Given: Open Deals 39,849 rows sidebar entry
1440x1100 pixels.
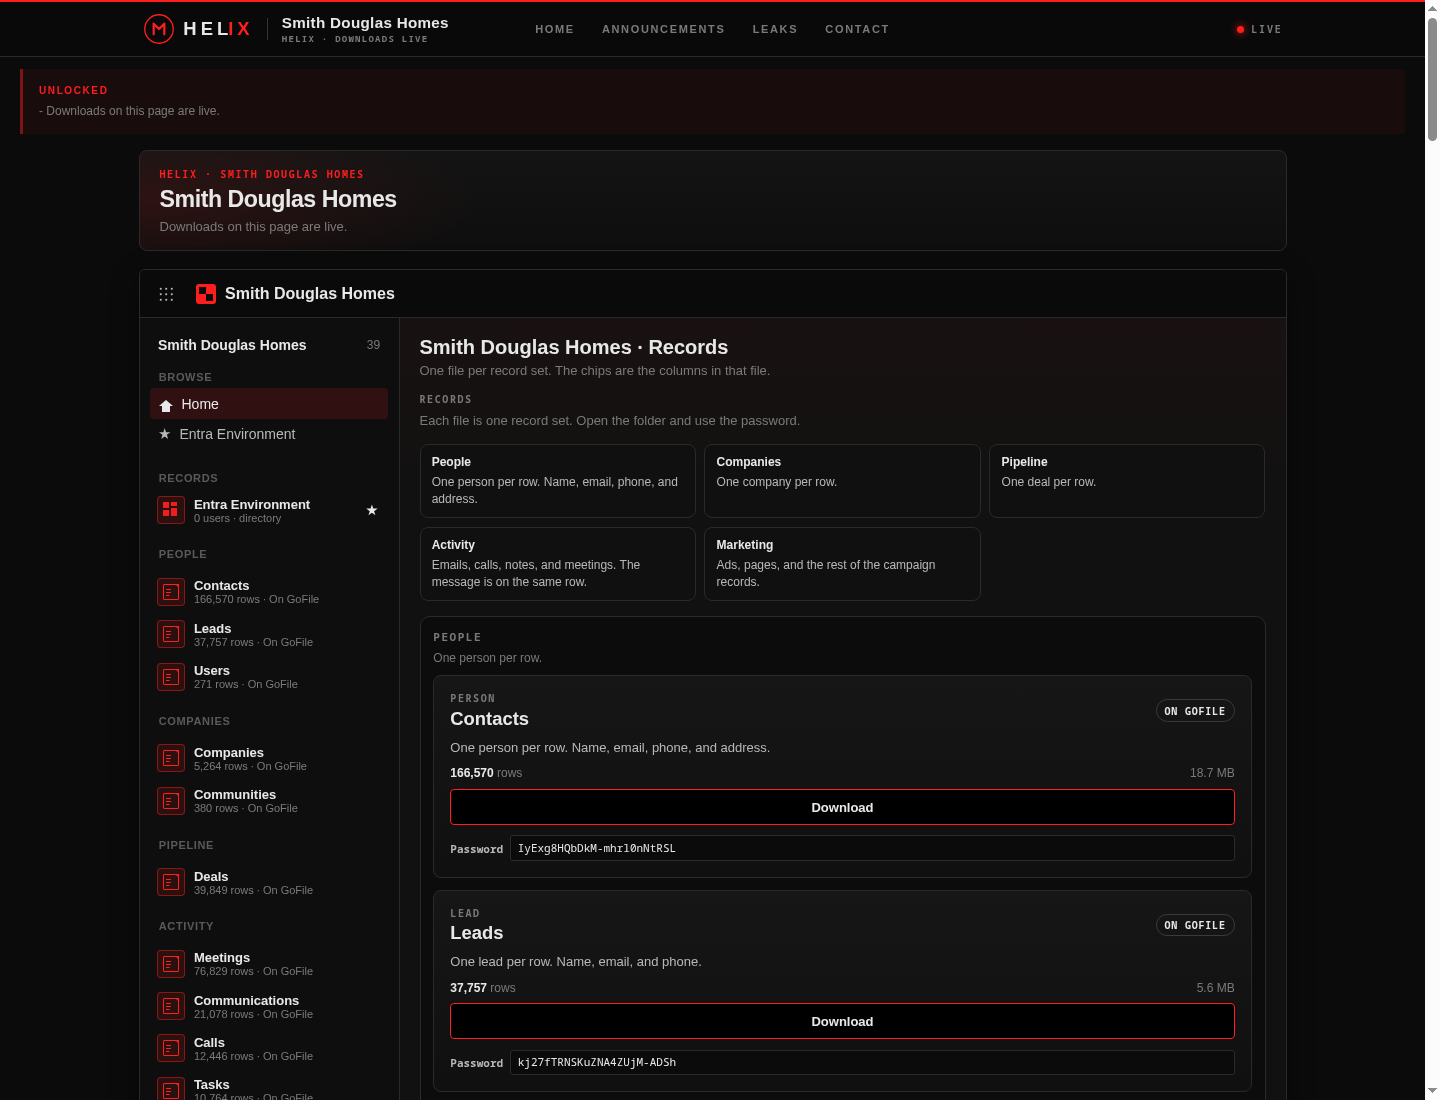Looking at the screenshot, I should (x=269, y=882).
